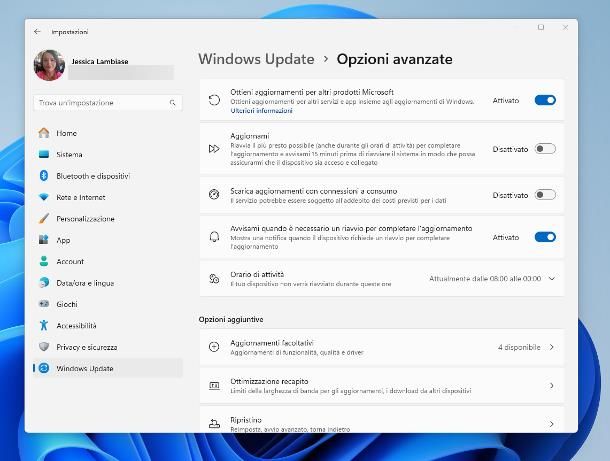Click the refresh icon beside Ottieni aggiornamenti
The height and width of the screenshot is (461, 610).
pos(214,100)
